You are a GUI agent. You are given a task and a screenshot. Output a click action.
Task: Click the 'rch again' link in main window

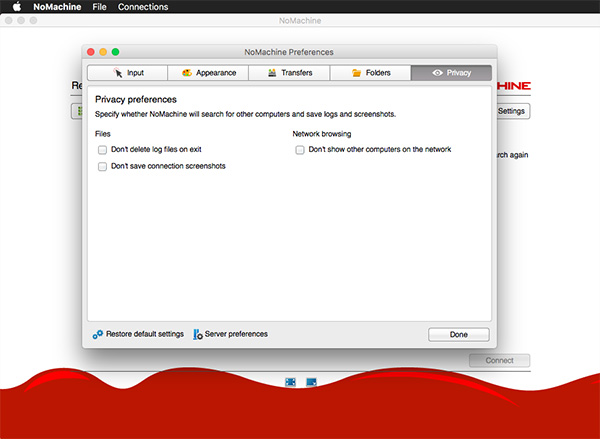pyautogui.click(x=513, y=155)
